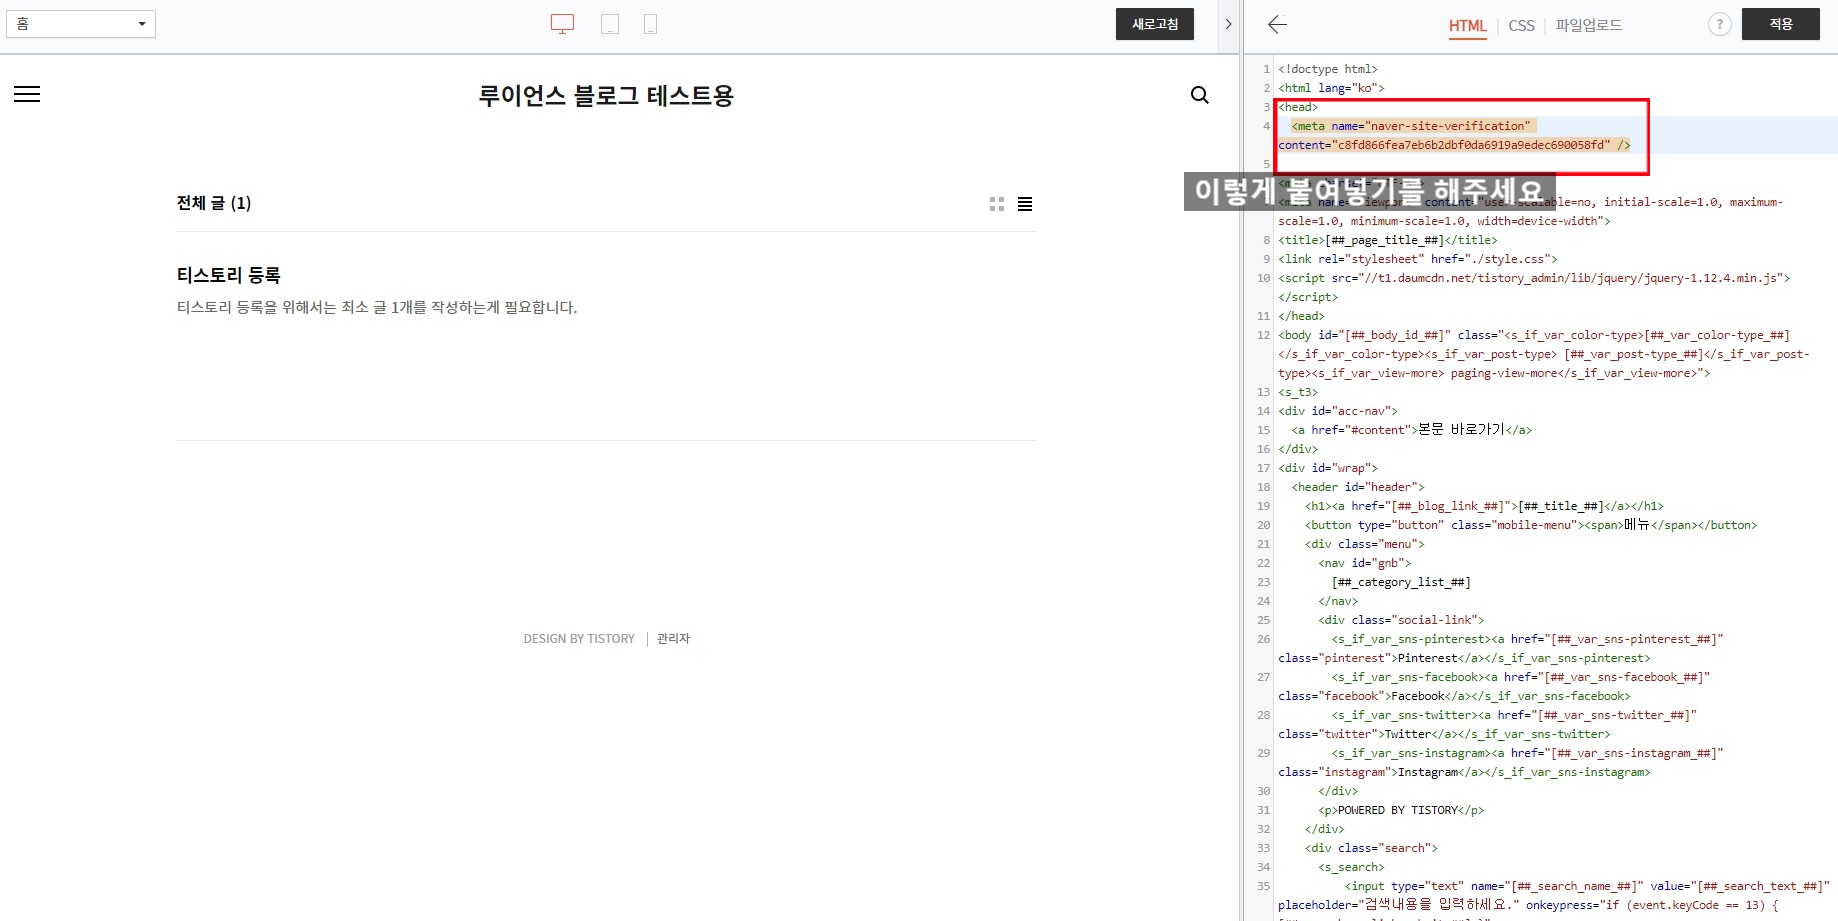
Task: Switch to mobile phone preview icon
Action: (x=650, y=24)
